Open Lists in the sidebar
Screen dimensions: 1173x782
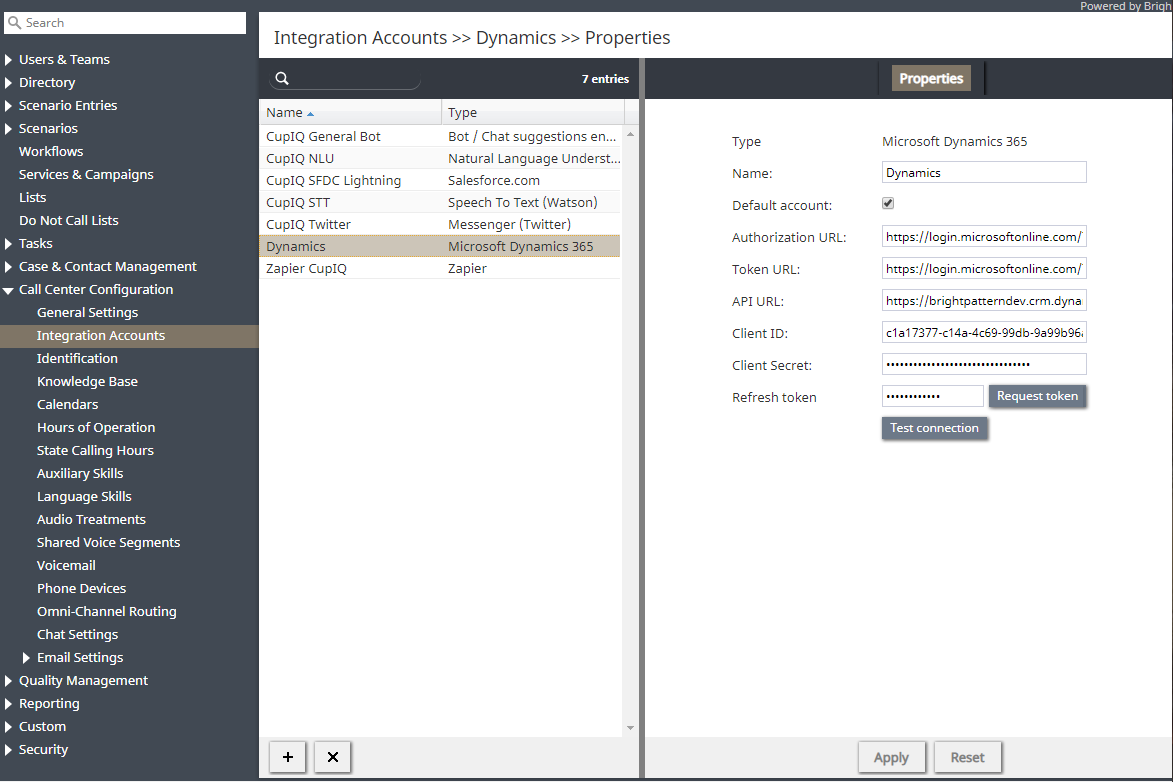[32, 198]
